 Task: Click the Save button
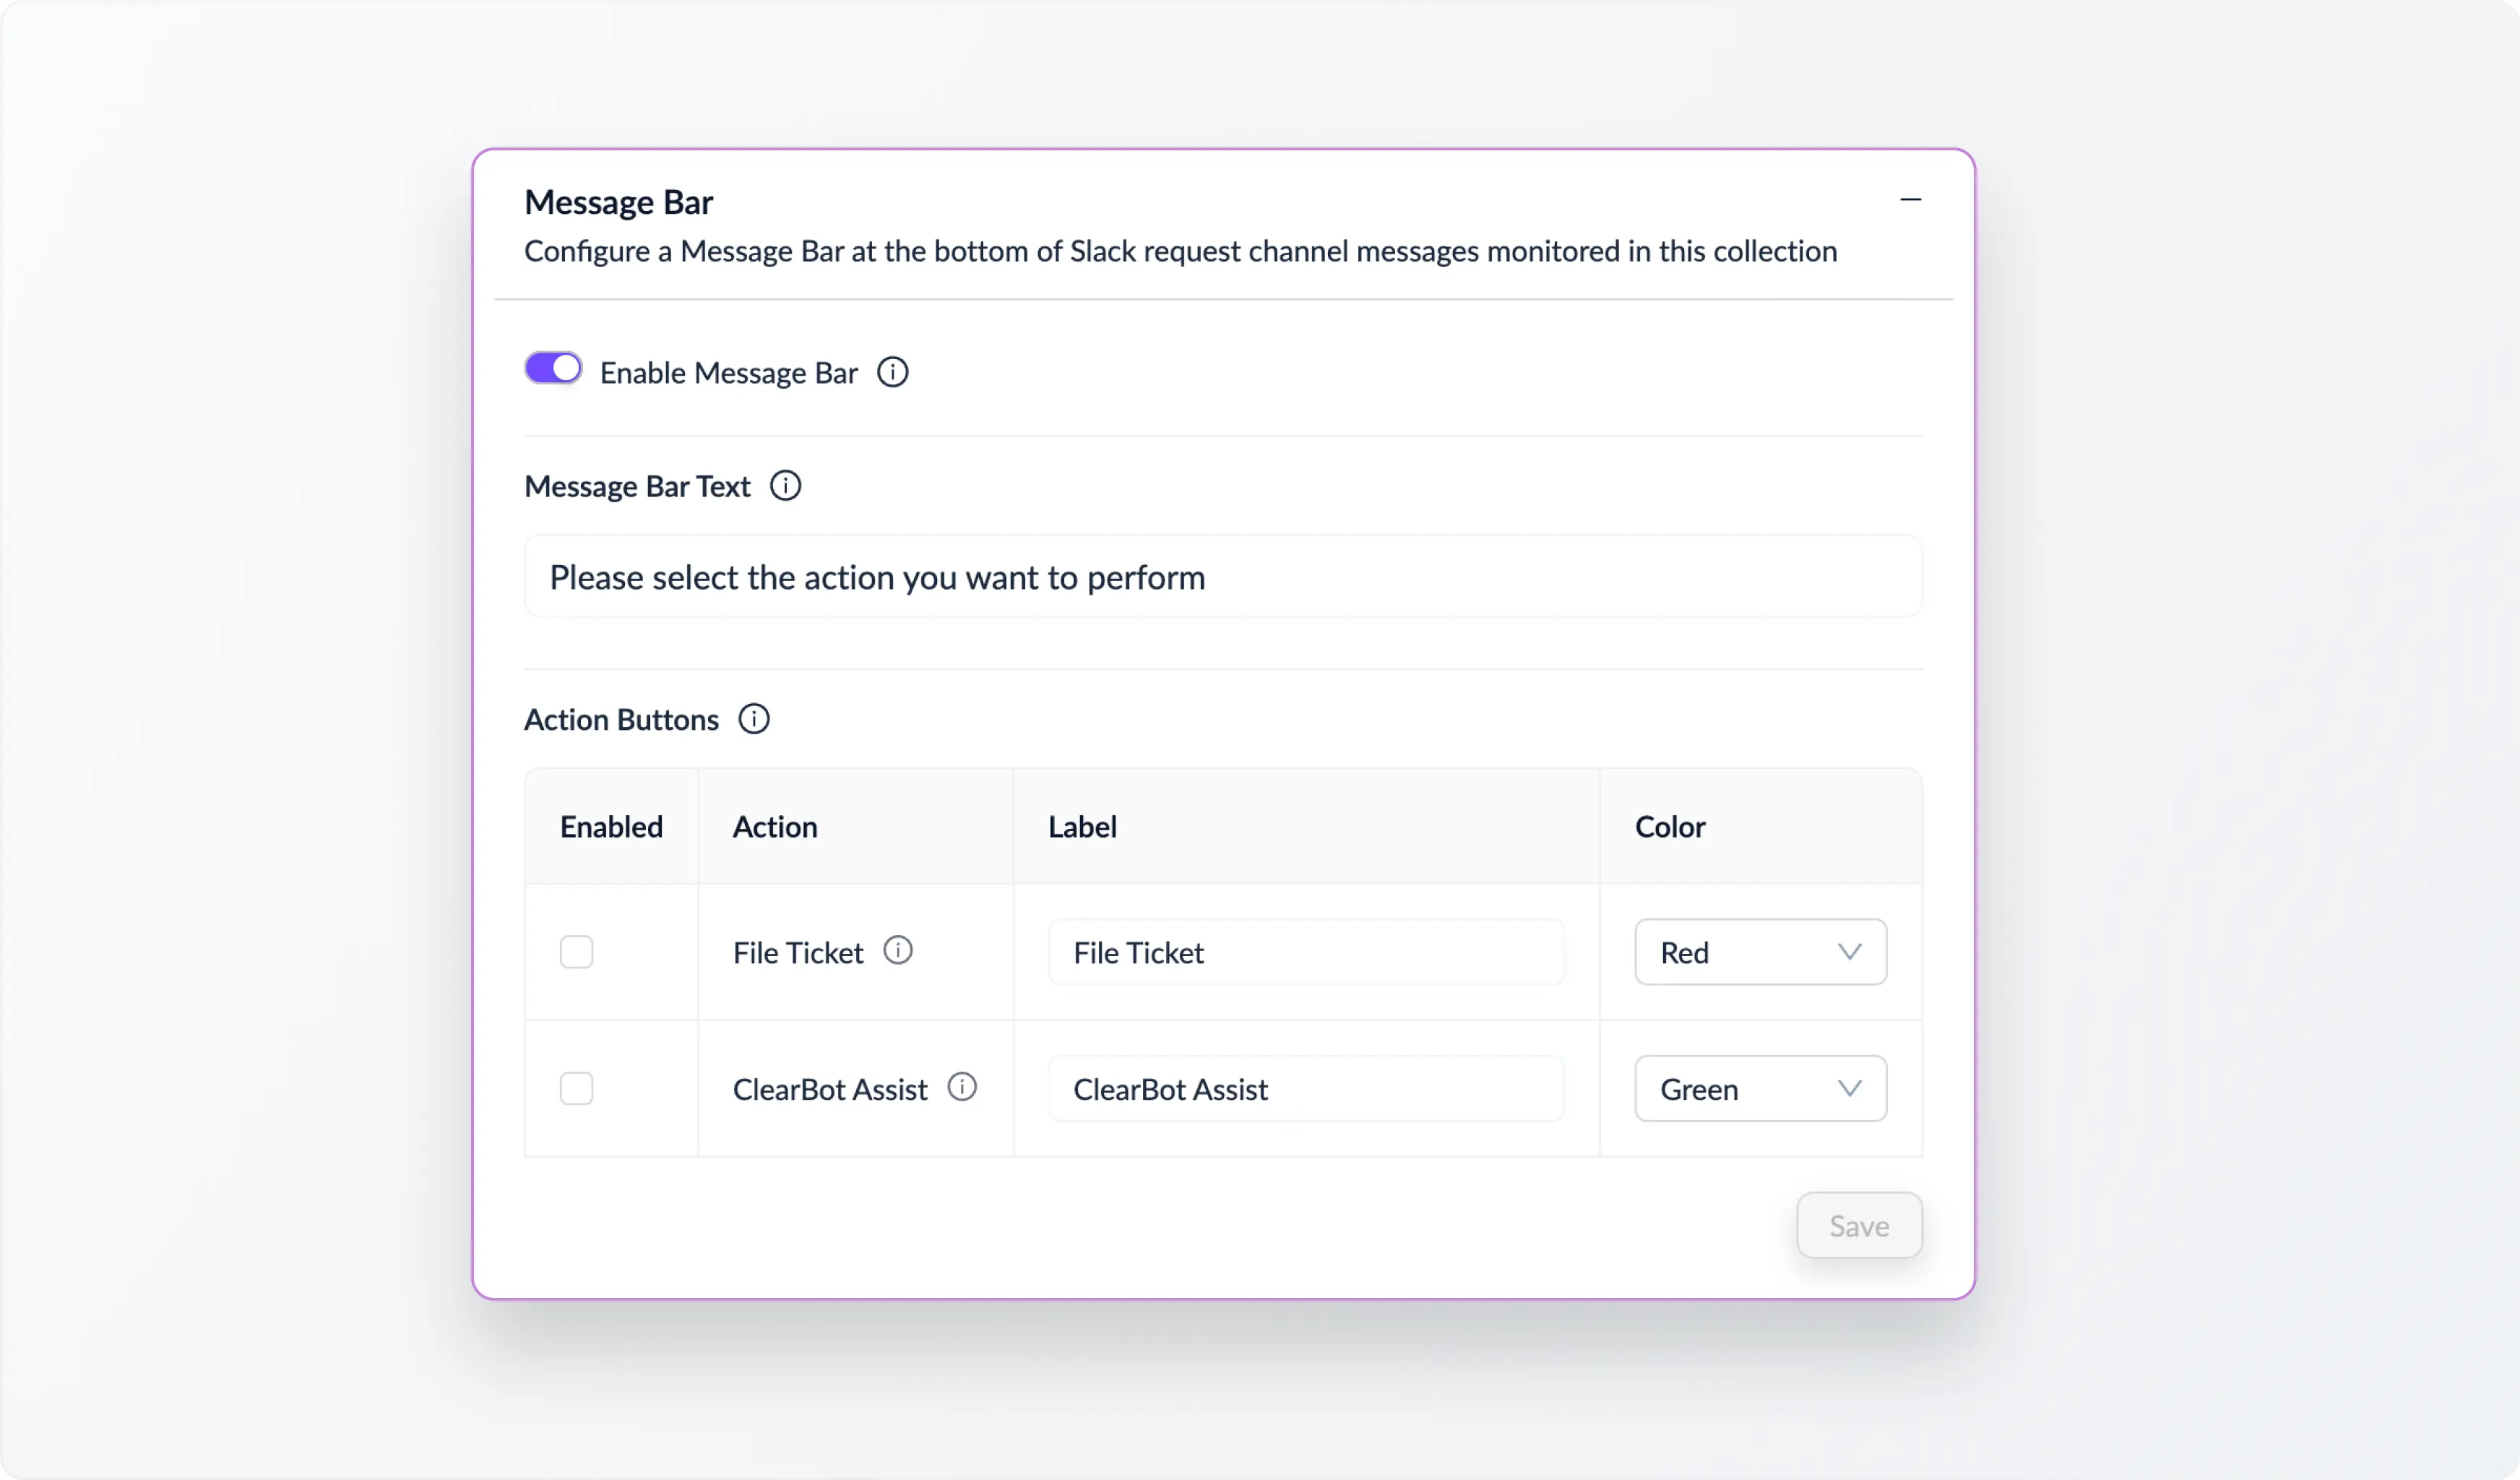(1858, 1225)
